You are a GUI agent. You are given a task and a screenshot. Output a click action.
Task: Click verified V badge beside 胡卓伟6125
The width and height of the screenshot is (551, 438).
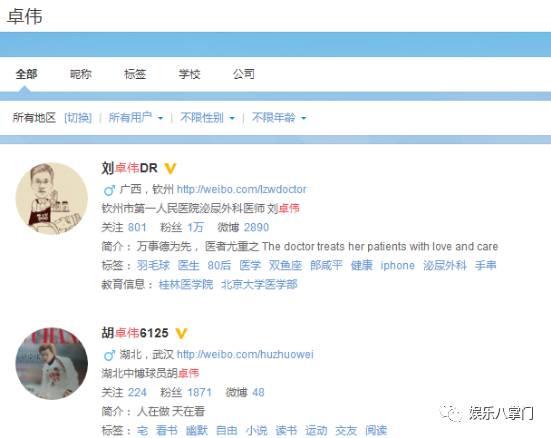181,333
